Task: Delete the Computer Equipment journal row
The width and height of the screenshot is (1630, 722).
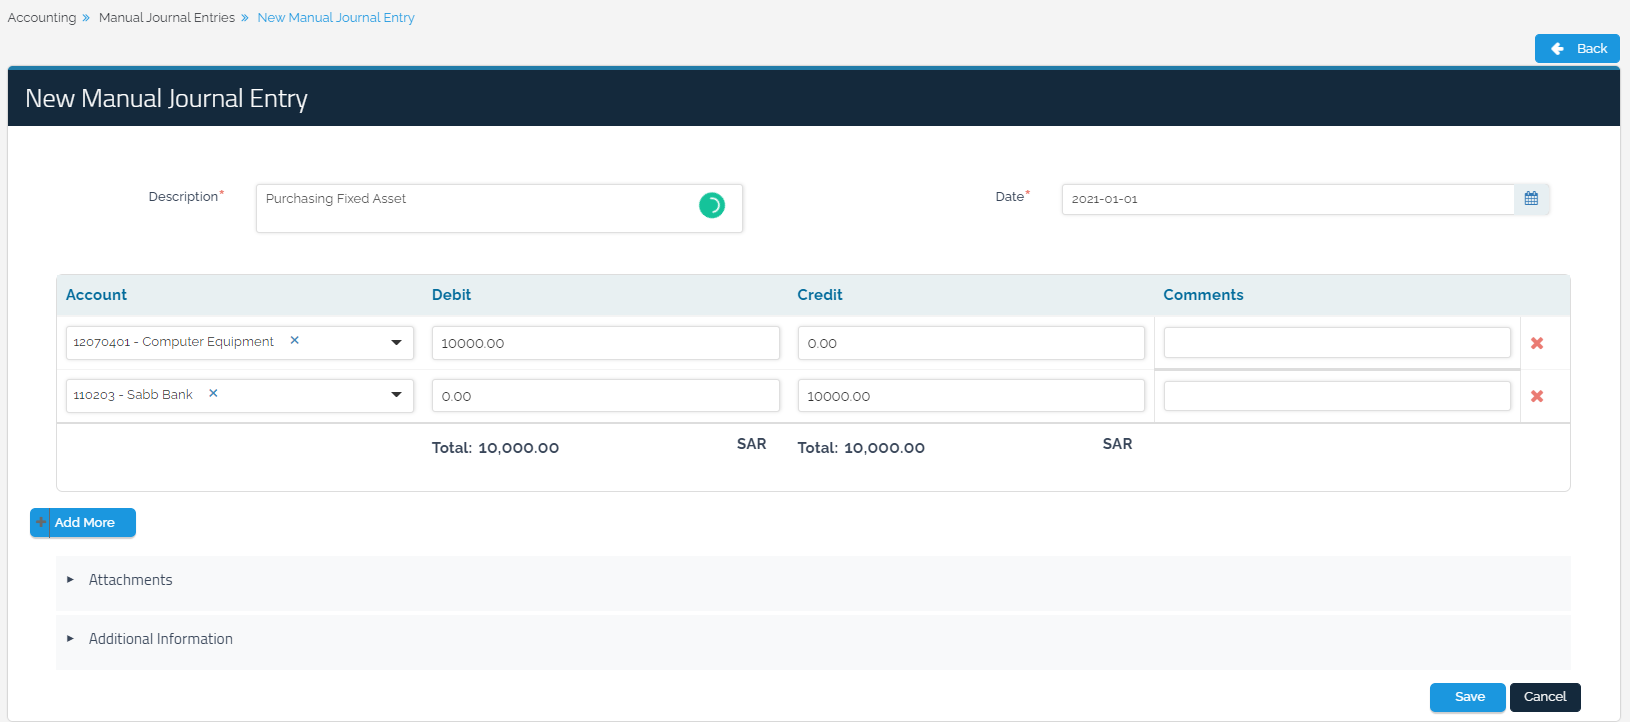Action: tap(1537, 343)
